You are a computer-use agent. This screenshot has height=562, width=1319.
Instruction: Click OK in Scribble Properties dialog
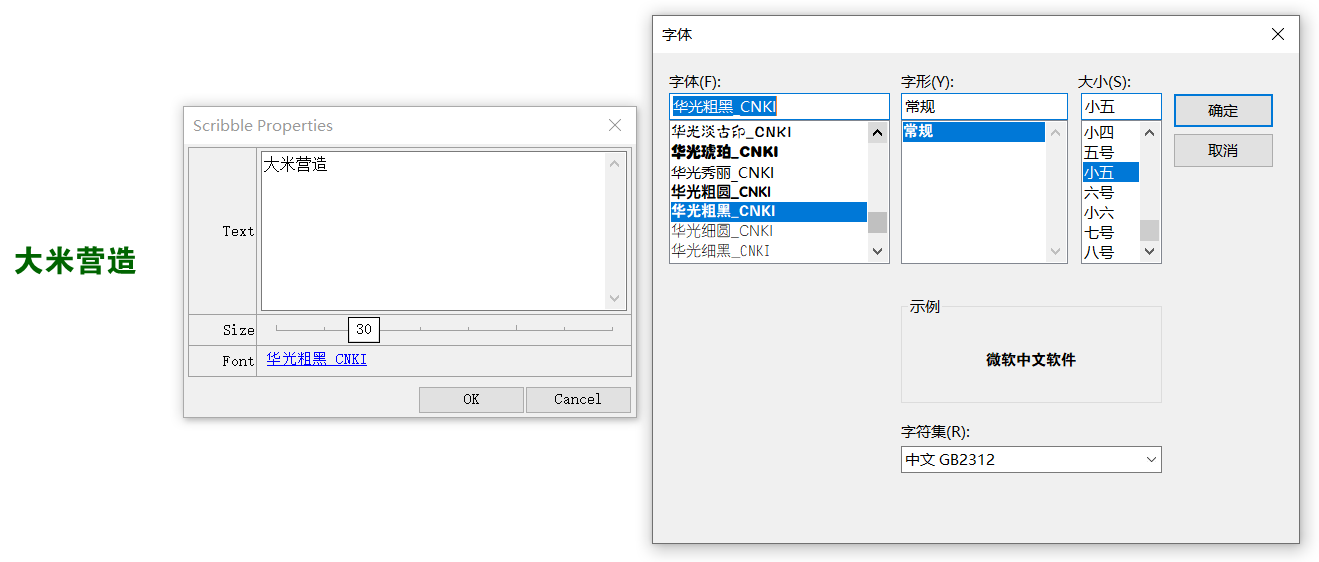(x=471, y=399)
